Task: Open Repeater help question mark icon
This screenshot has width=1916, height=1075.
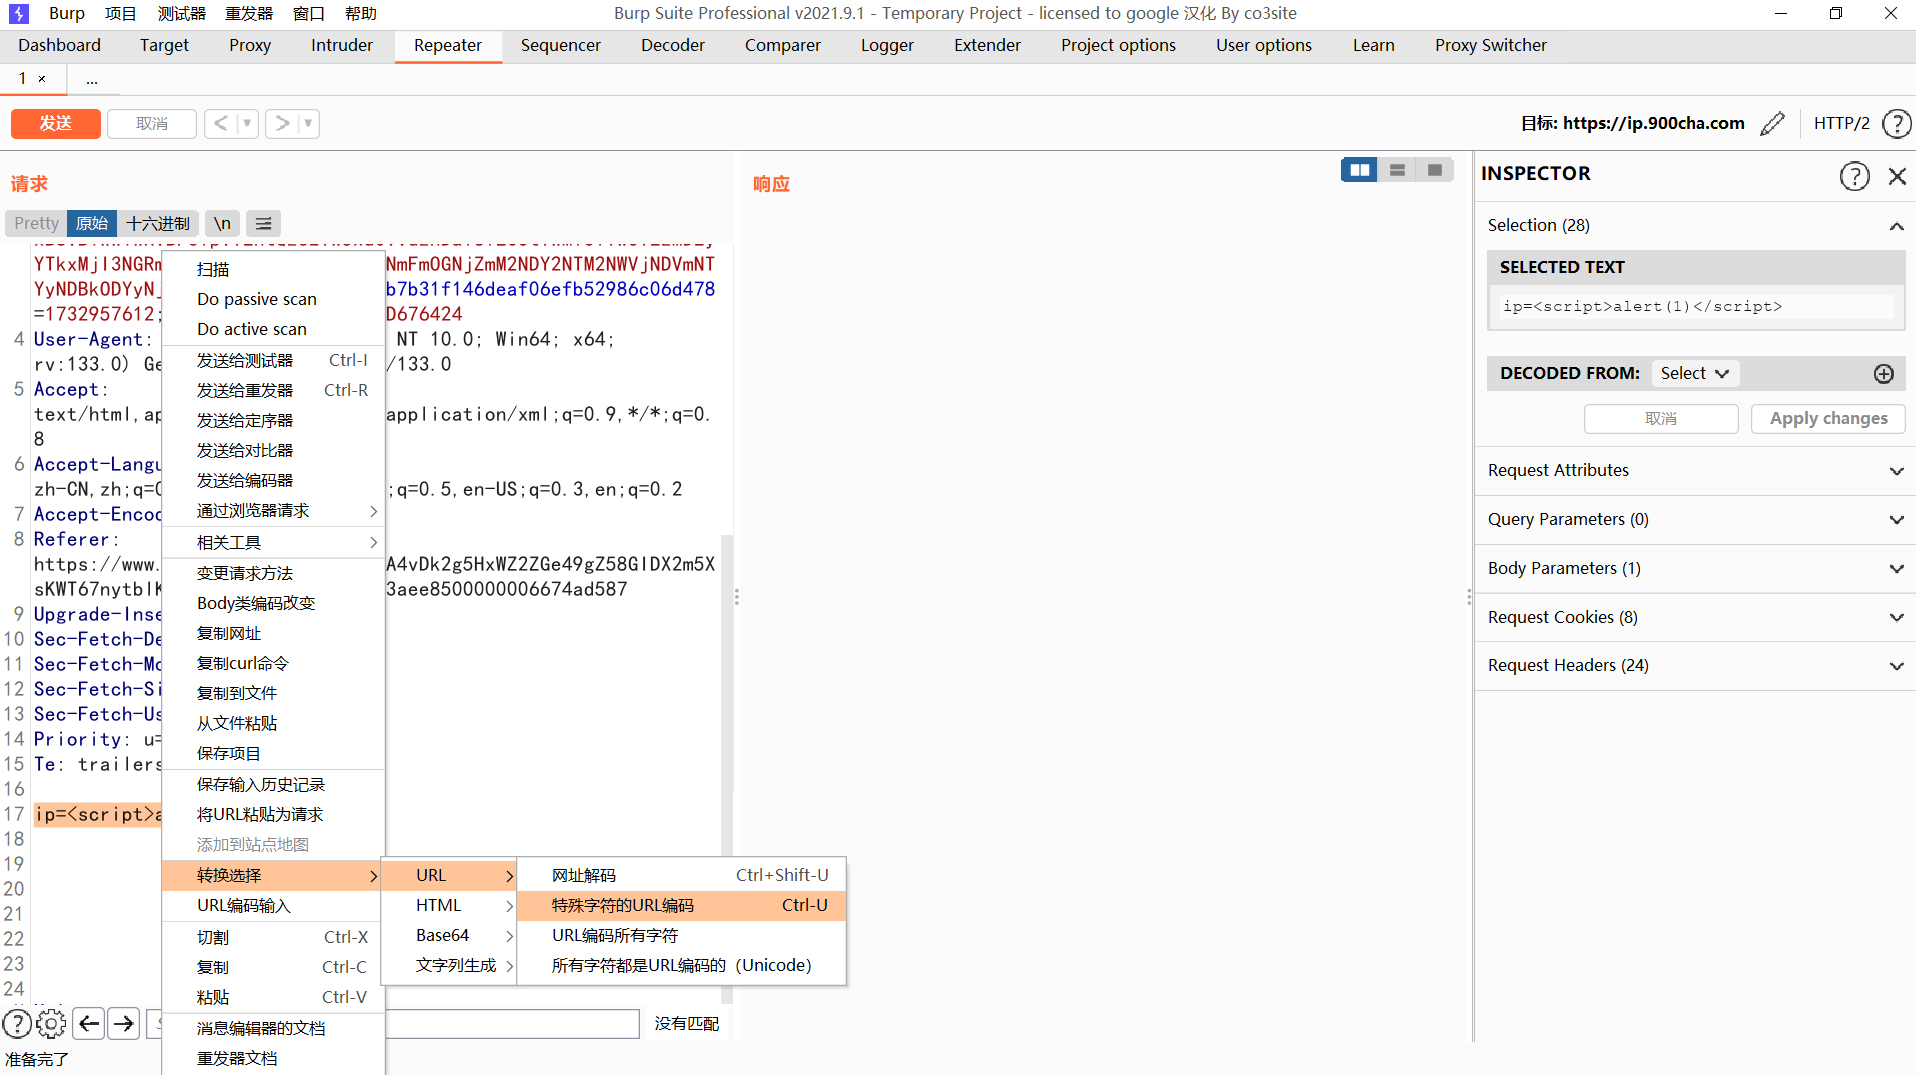Action: [x=1896, y=123]
